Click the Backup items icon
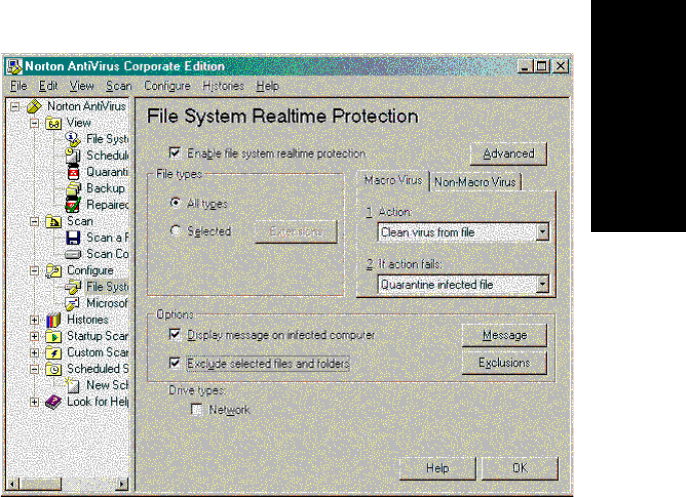 tap(74, 189)
